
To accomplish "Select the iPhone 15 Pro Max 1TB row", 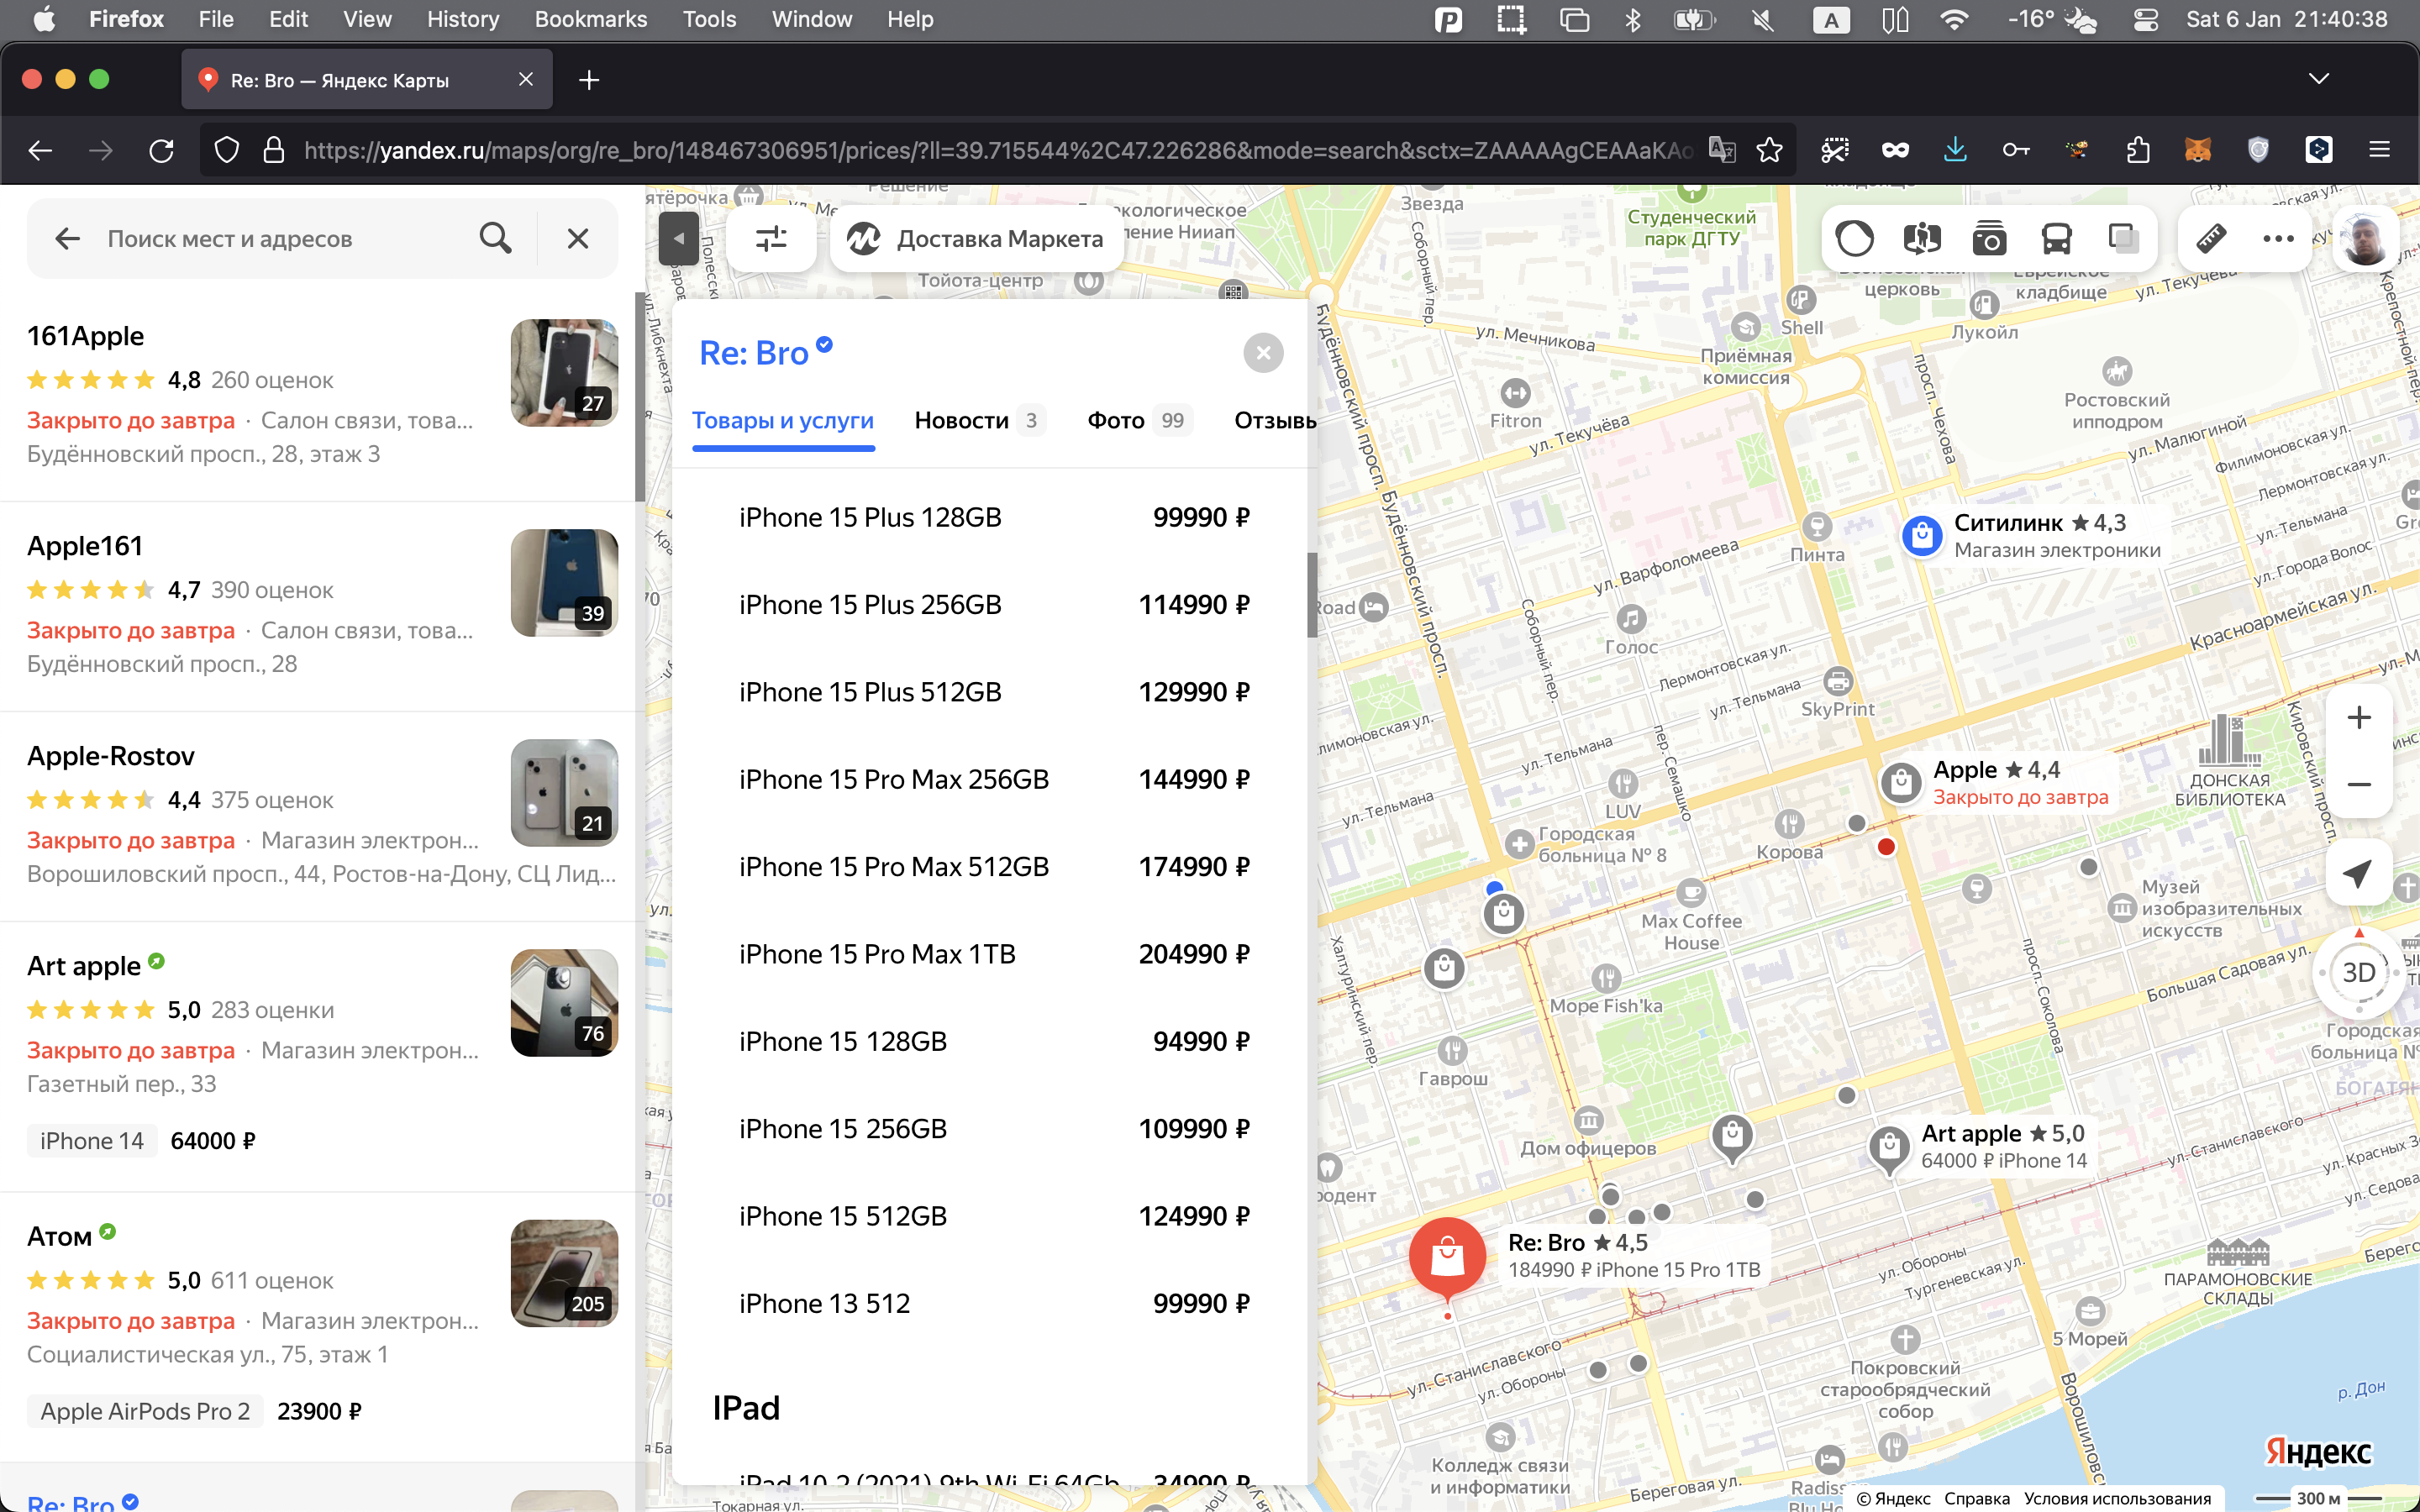I will point(994,954).
